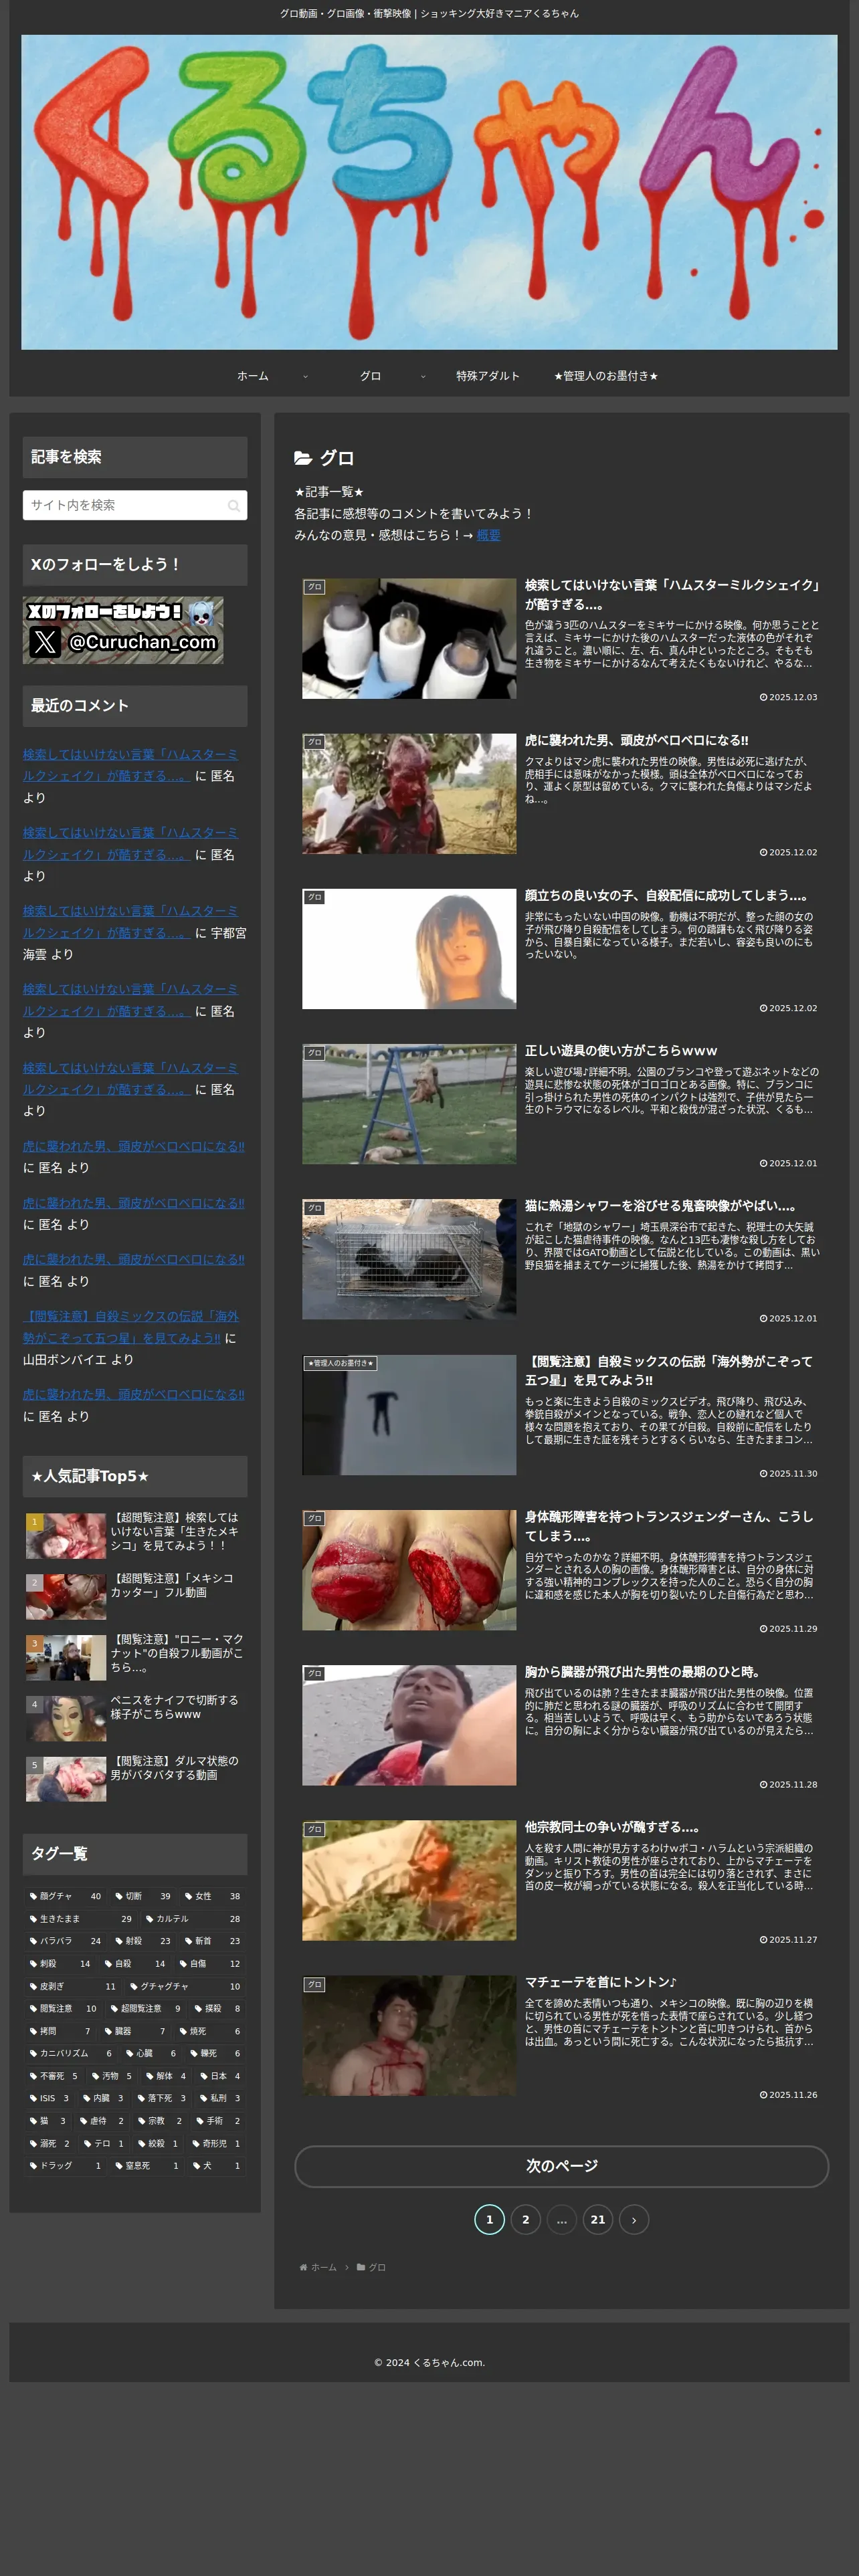
Task: Open article マチェーテを首にトントン♪
Action: click(601, 1981)
